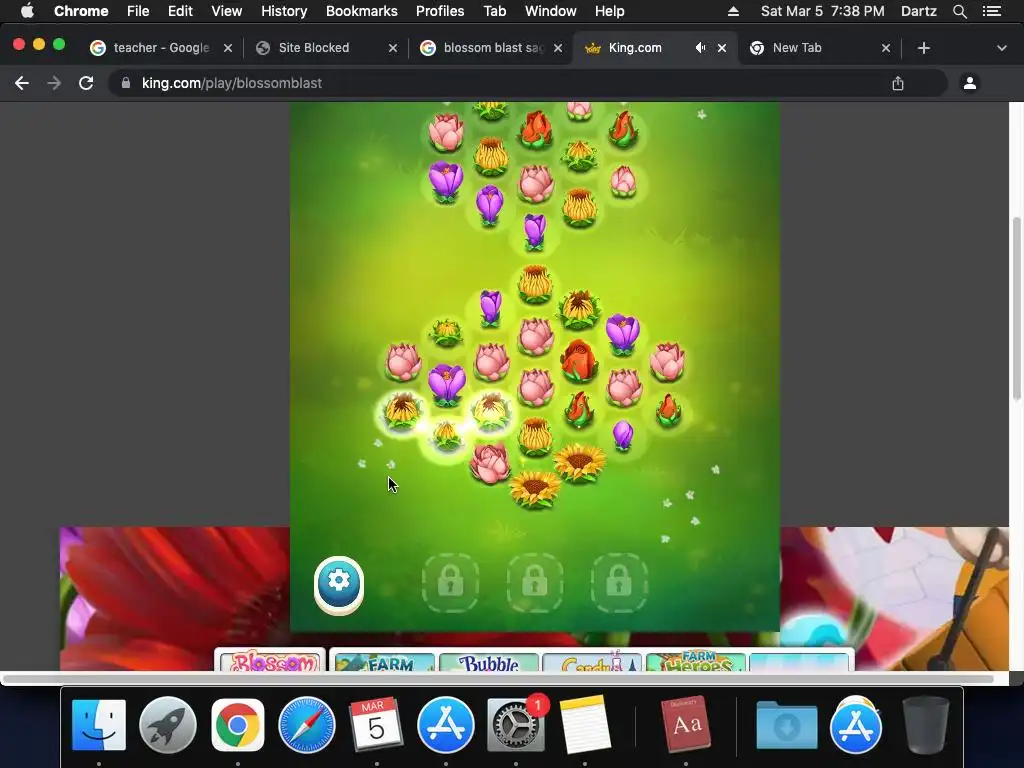Open the Notification Center list icon

tap(991, 11)
